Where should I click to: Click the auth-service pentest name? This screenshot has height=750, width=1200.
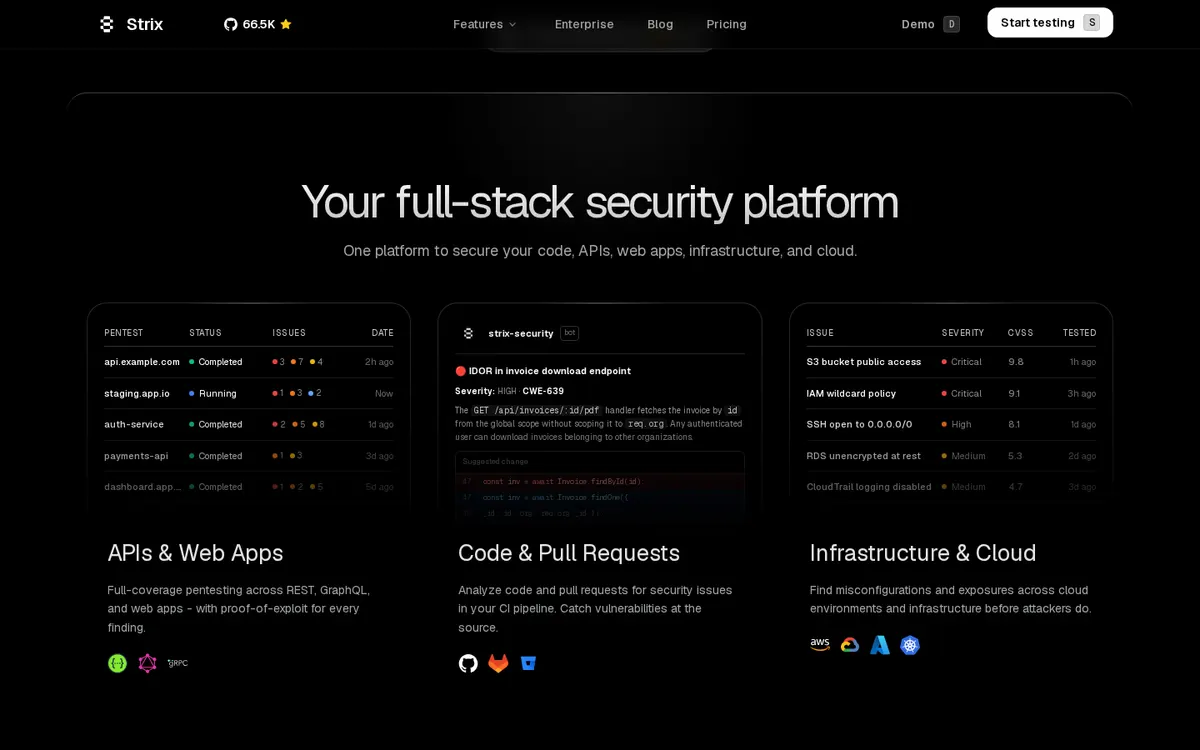coord(134,424)
